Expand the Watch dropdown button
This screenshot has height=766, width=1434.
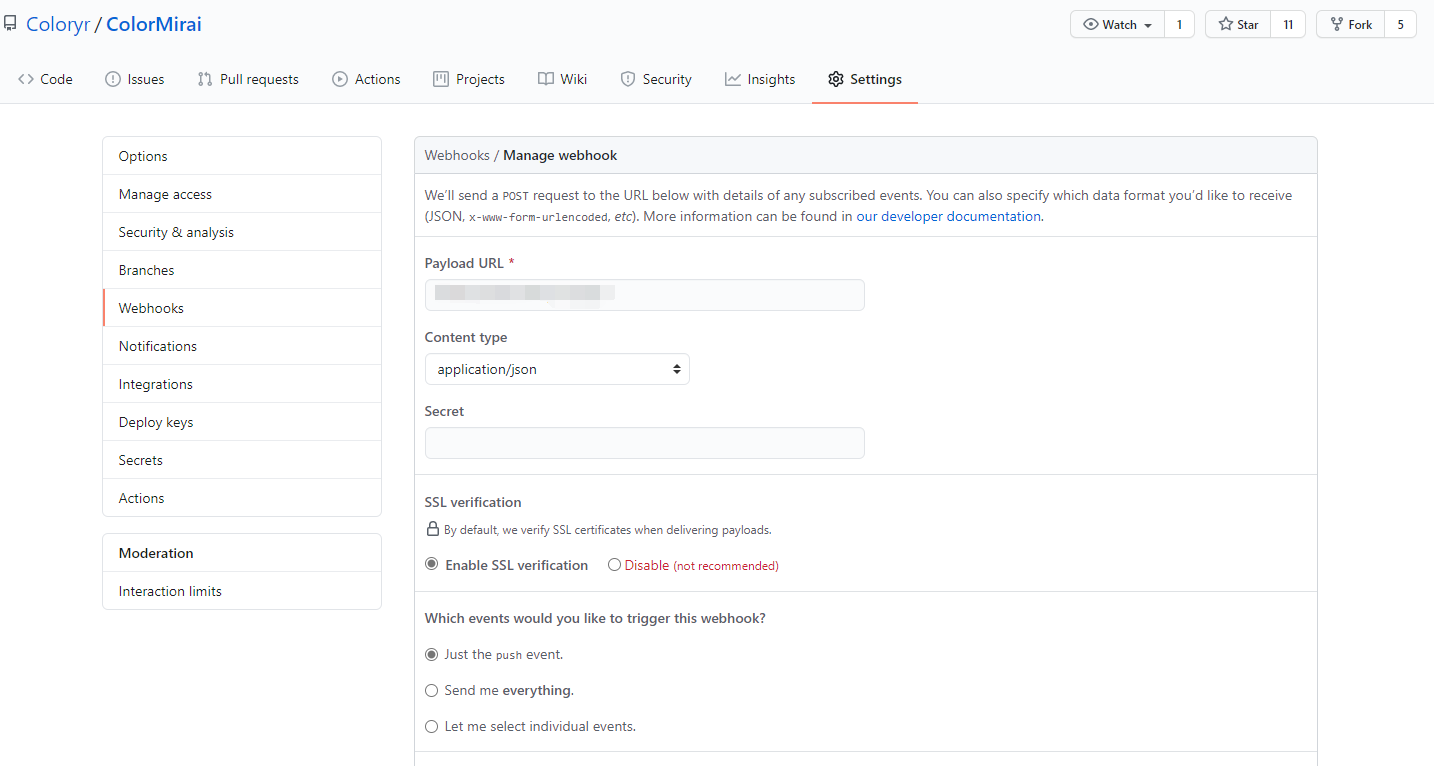(x=1117, y=24)
